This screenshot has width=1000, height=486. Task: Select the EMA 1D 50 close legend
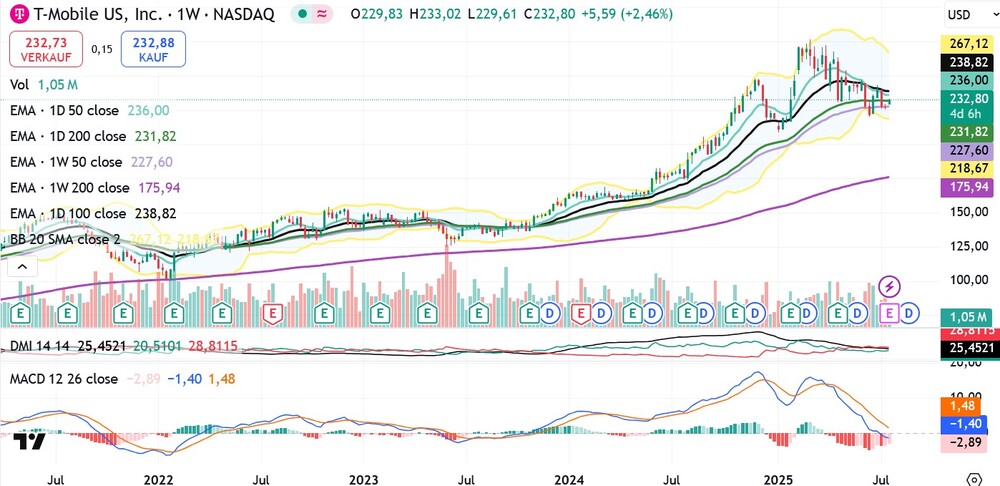tap(89, 110)
